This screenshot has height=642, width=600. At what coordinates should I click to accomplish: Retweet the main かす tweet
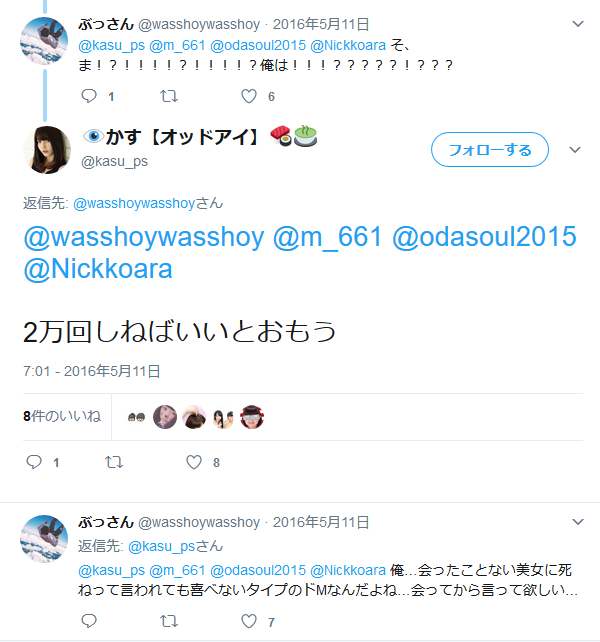point(114,462)
